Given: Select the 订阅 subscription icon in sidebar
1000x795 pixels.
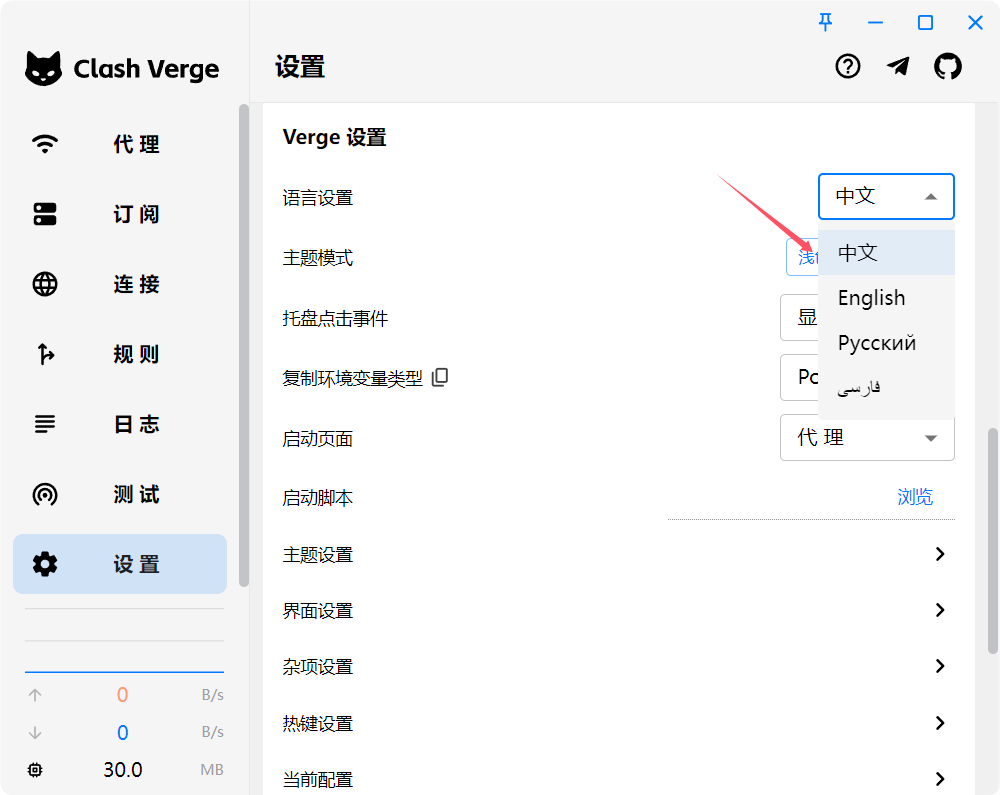Looking at the screenshot, I should (x=44, y=214).
